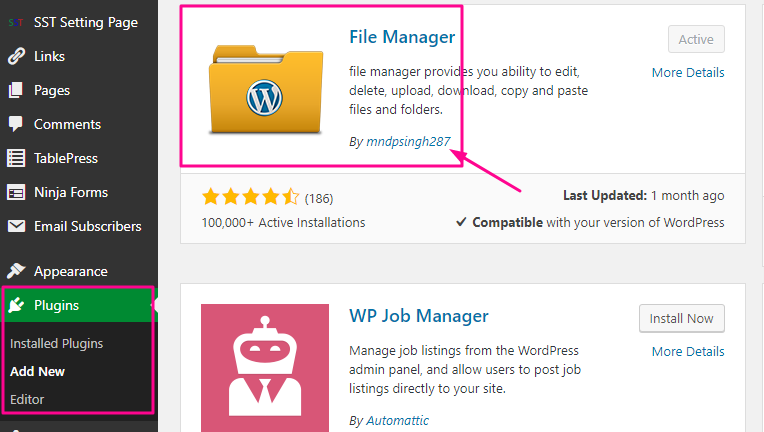Click the WP Job Manager robot thumbnail
764x432 pixels.
click(265, 368)
